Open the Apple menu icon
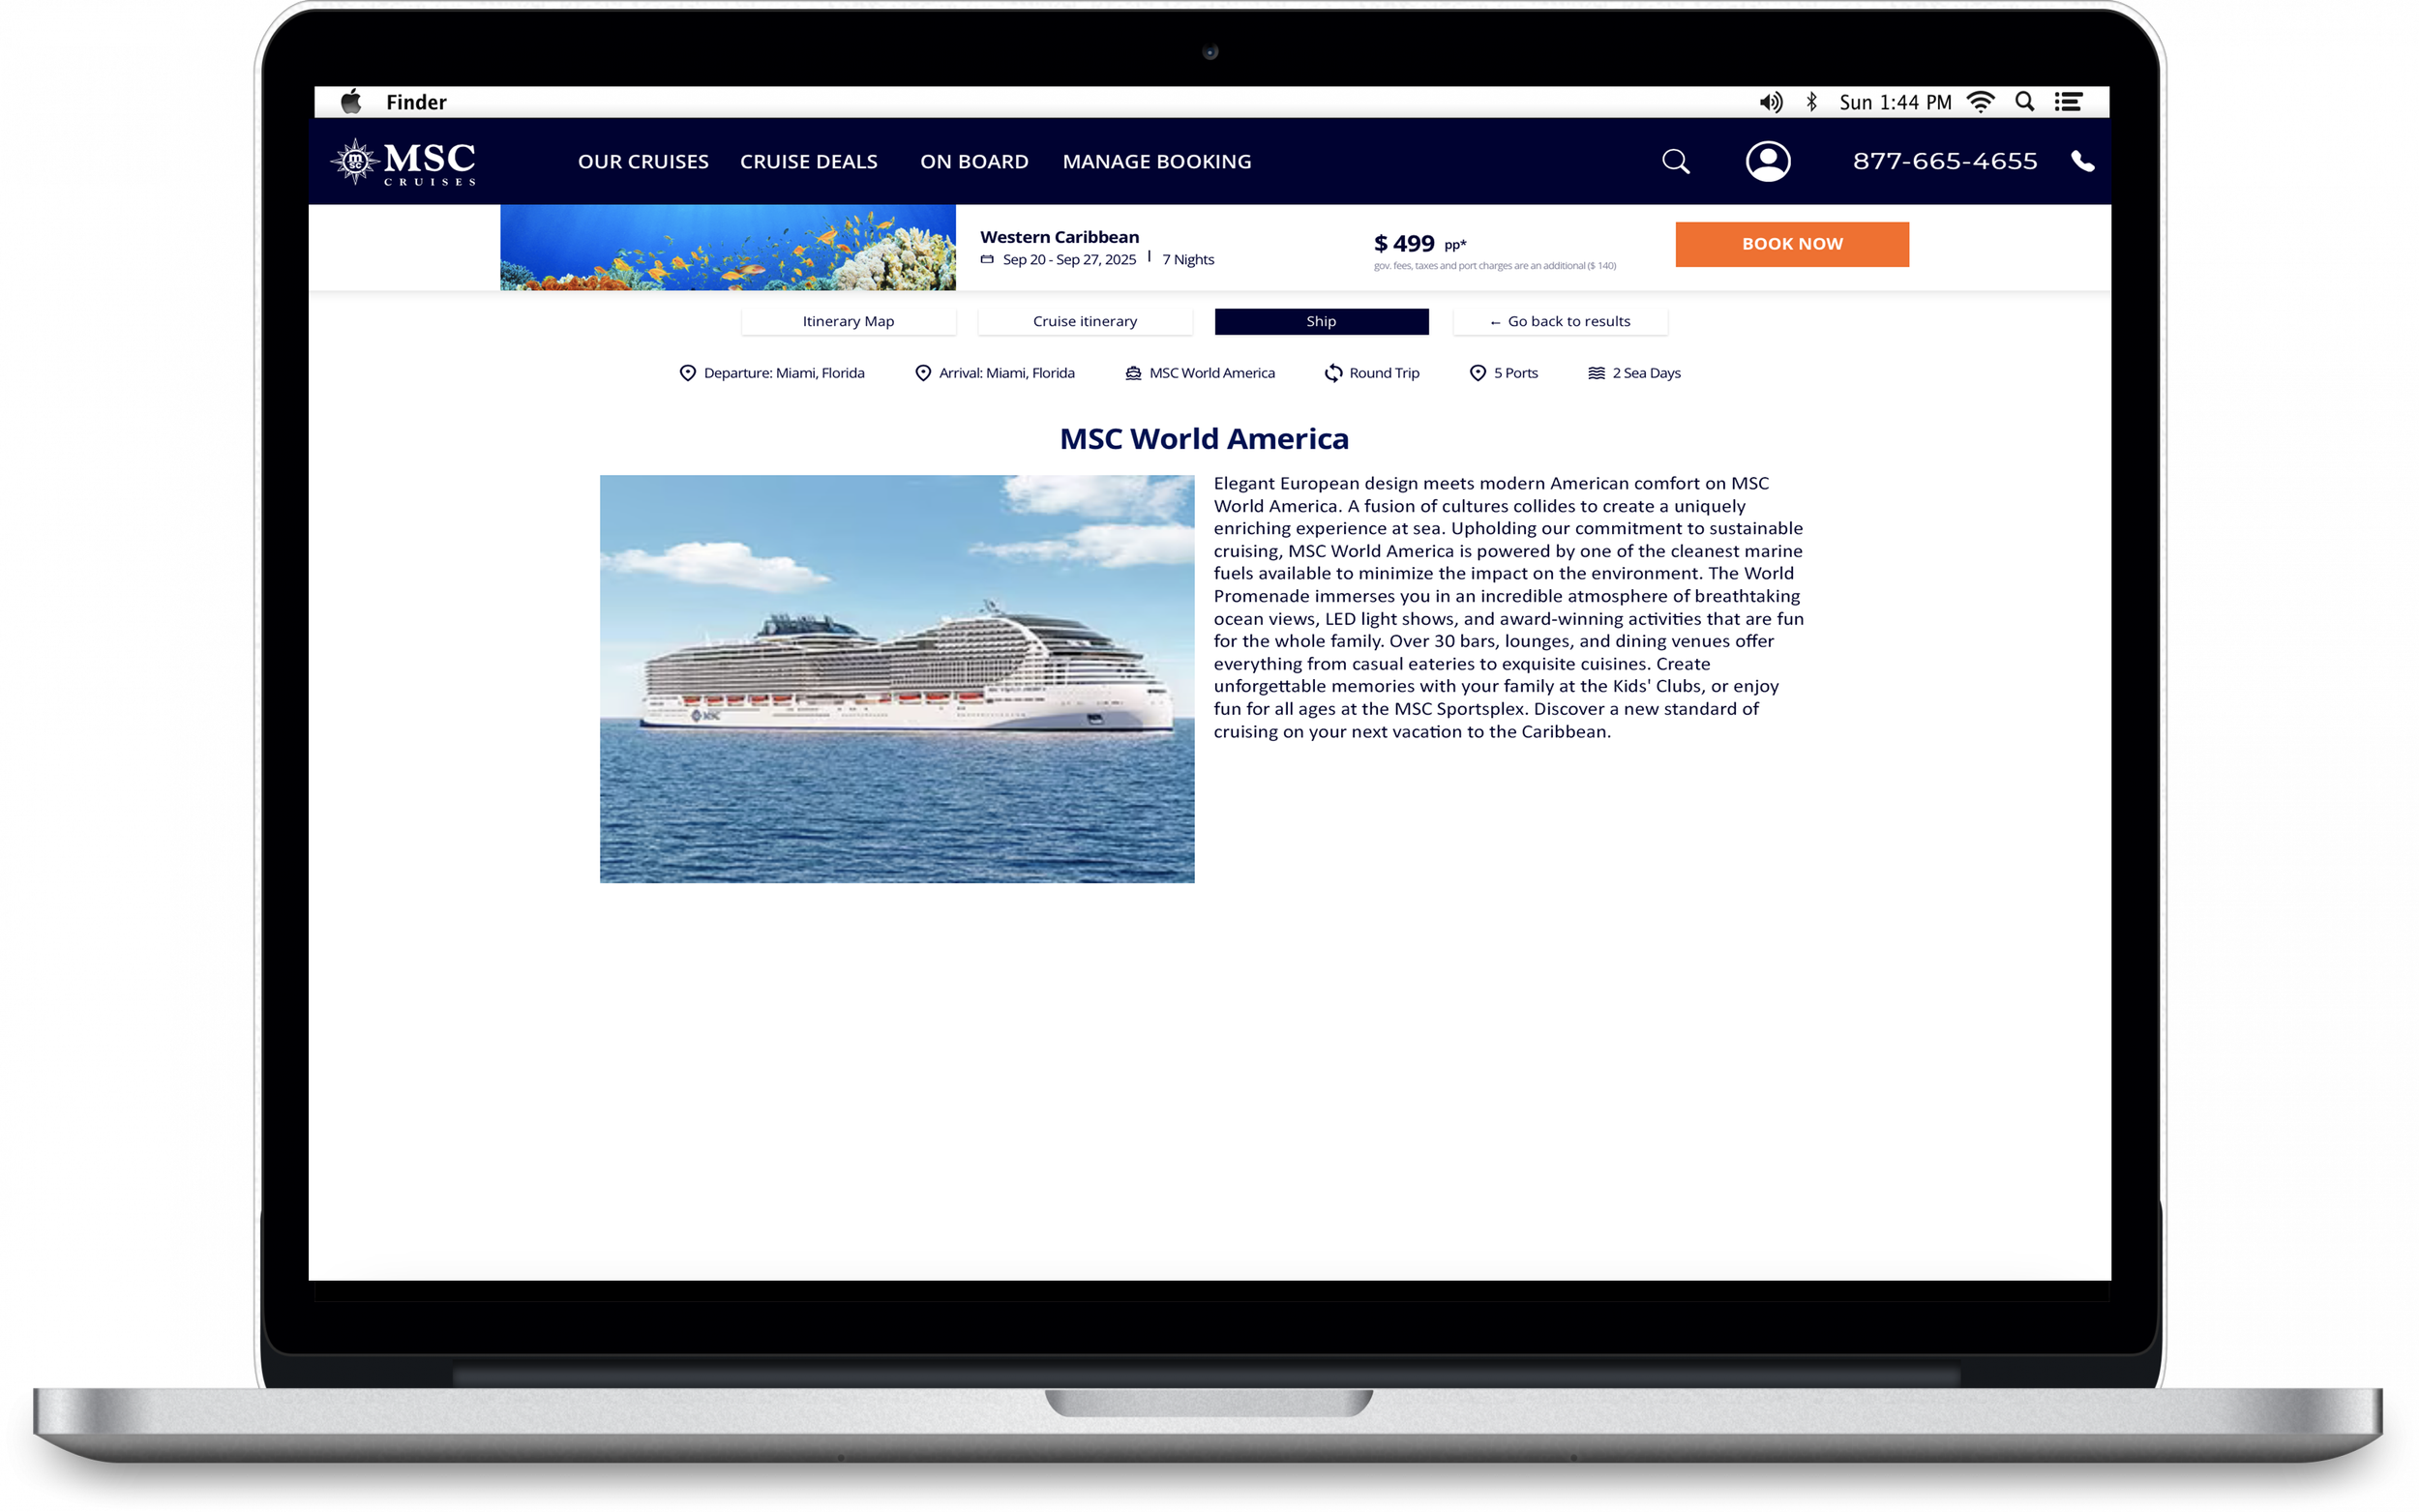The image size is (2419, 1512). pyautogui.click(x=351, y=101)
